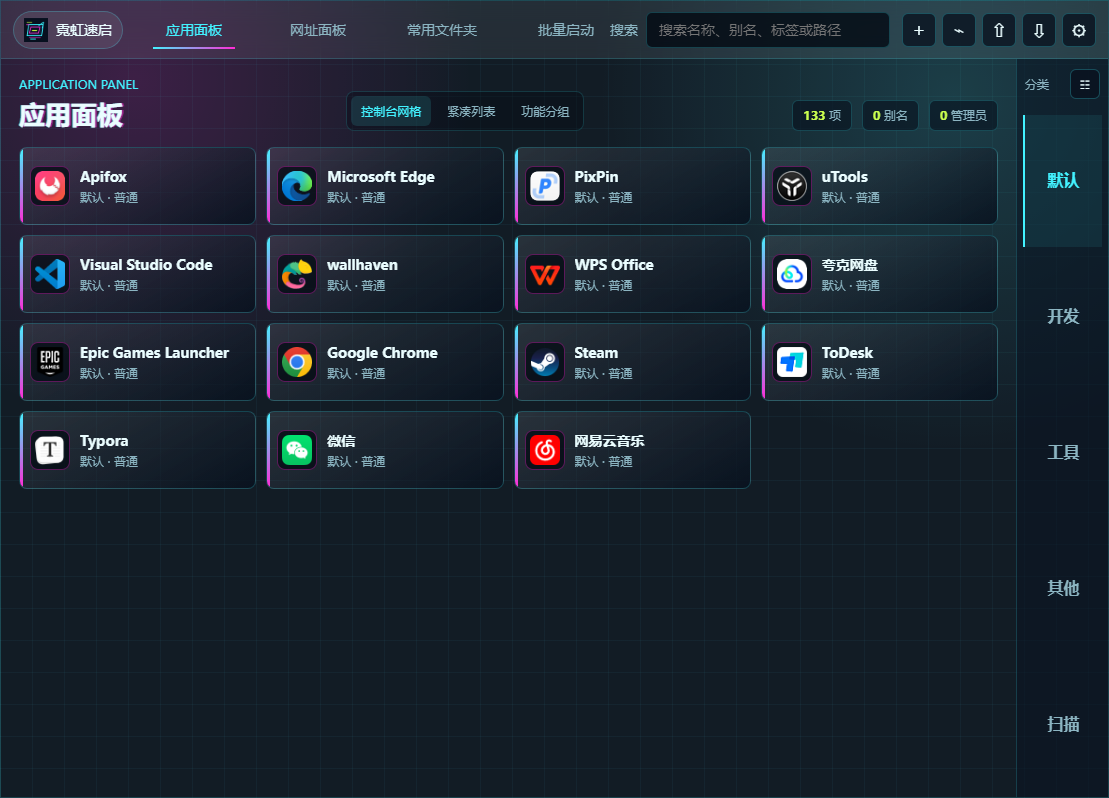
Task: Click the plus add button in toolbar
Action: (x=919, y=30)
